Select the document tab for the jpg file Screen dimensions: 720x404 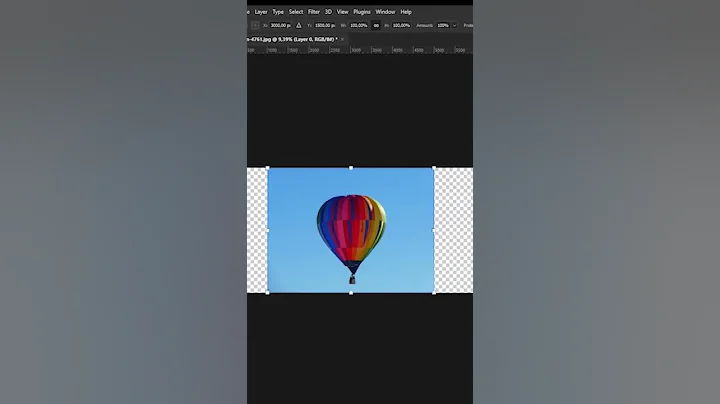coord(292,39)
